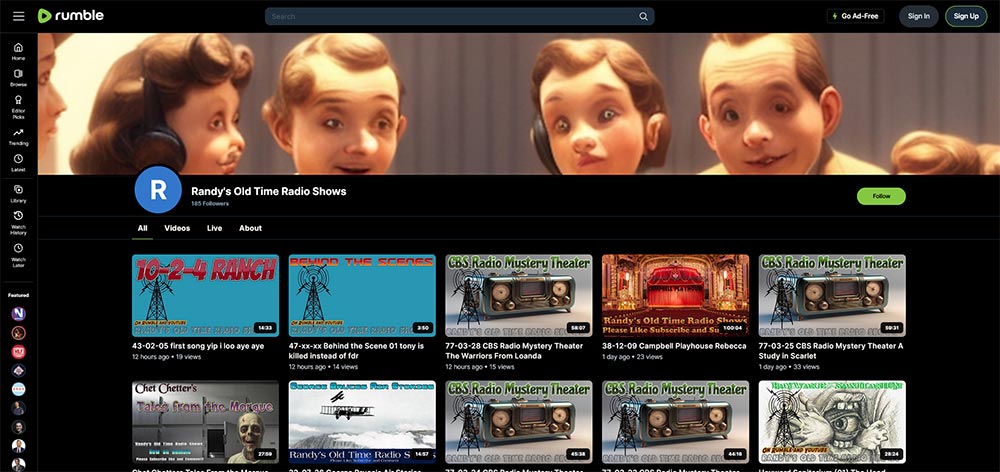Open title '43-02-05 first song yip i loo aye aye'
Viewport: 1000px width, 472px height.
pos(198,346)
